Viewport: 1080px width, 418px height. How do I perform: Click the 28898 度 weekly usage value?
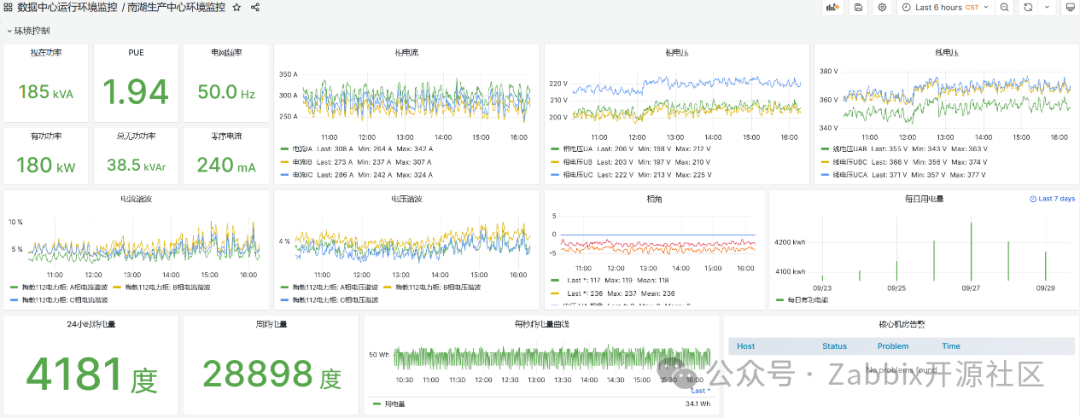[271, 374]
